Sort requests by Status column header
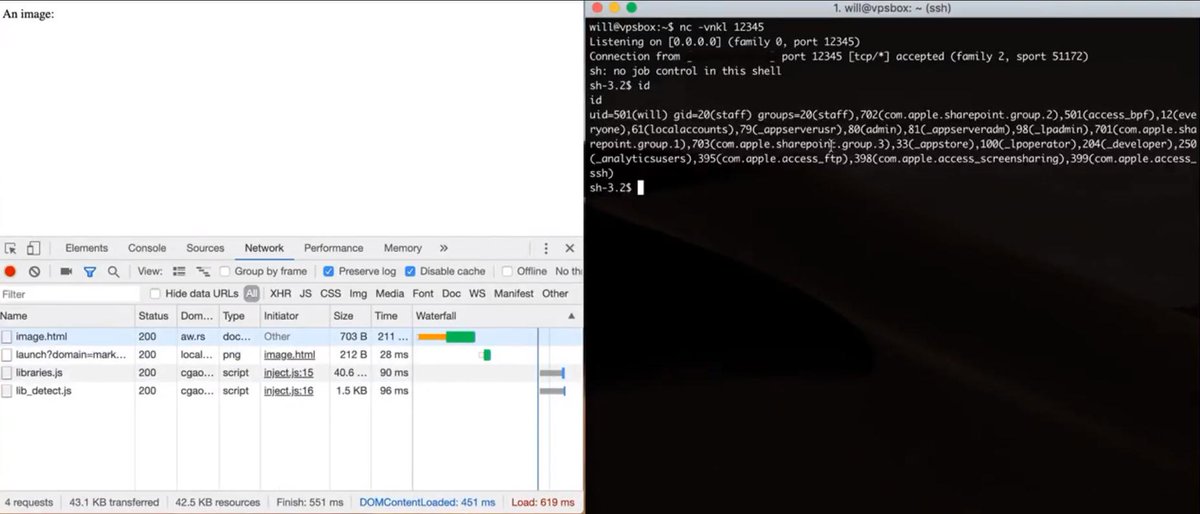This screenshot has height=514, width=1200. click(154, 316)
